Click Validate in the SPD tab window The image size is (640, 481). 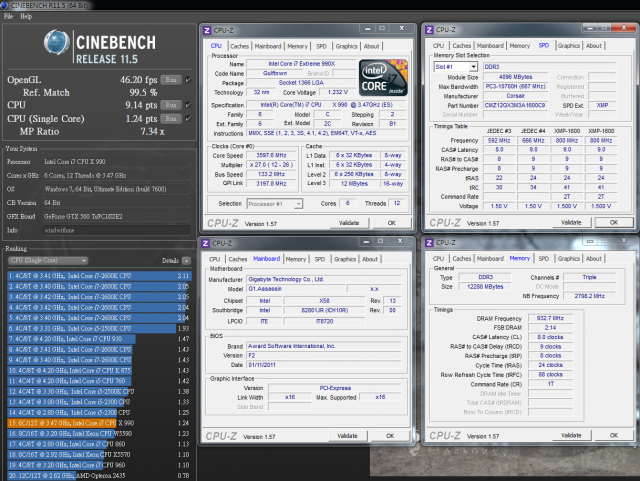[x=571, y=223]
